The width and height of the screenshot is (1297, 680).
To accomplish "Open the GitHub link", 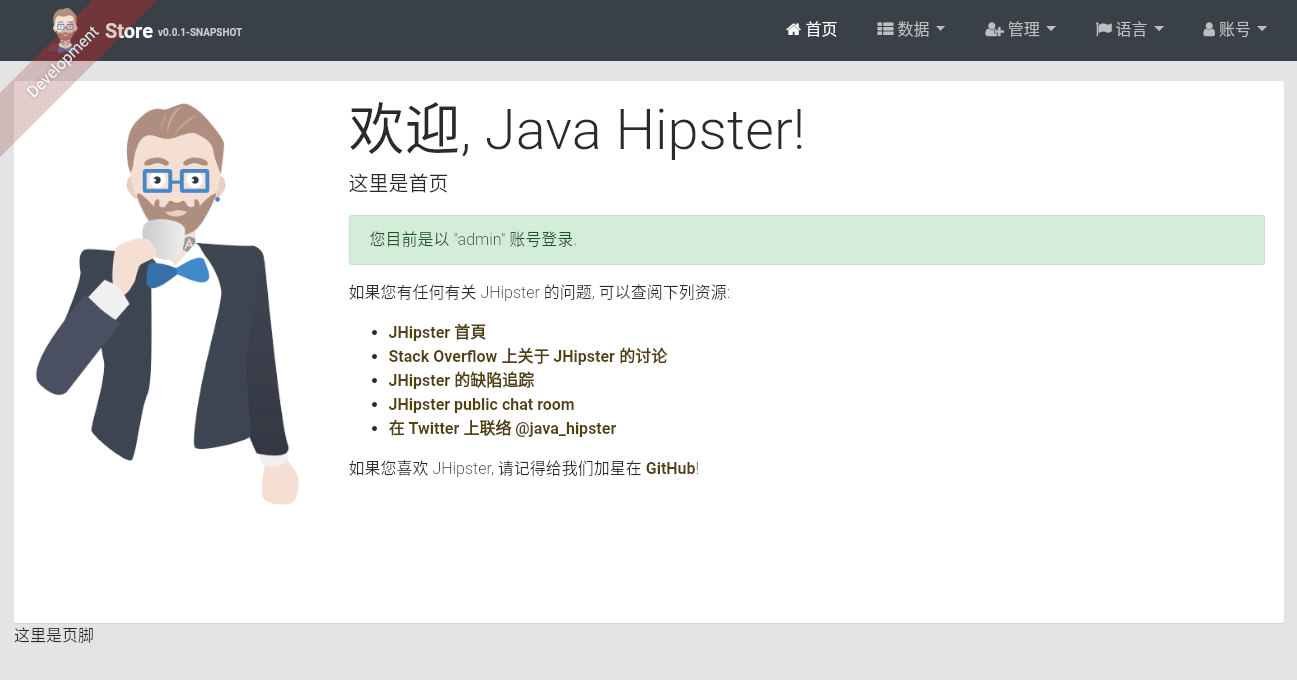I will coord(670,468).
